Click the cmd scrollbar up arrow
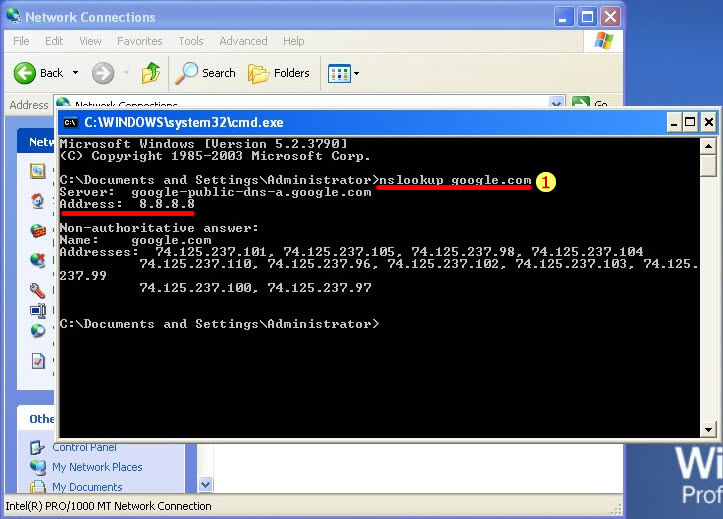The height and width of the screenshot is (519, 723). coord(708,147)
